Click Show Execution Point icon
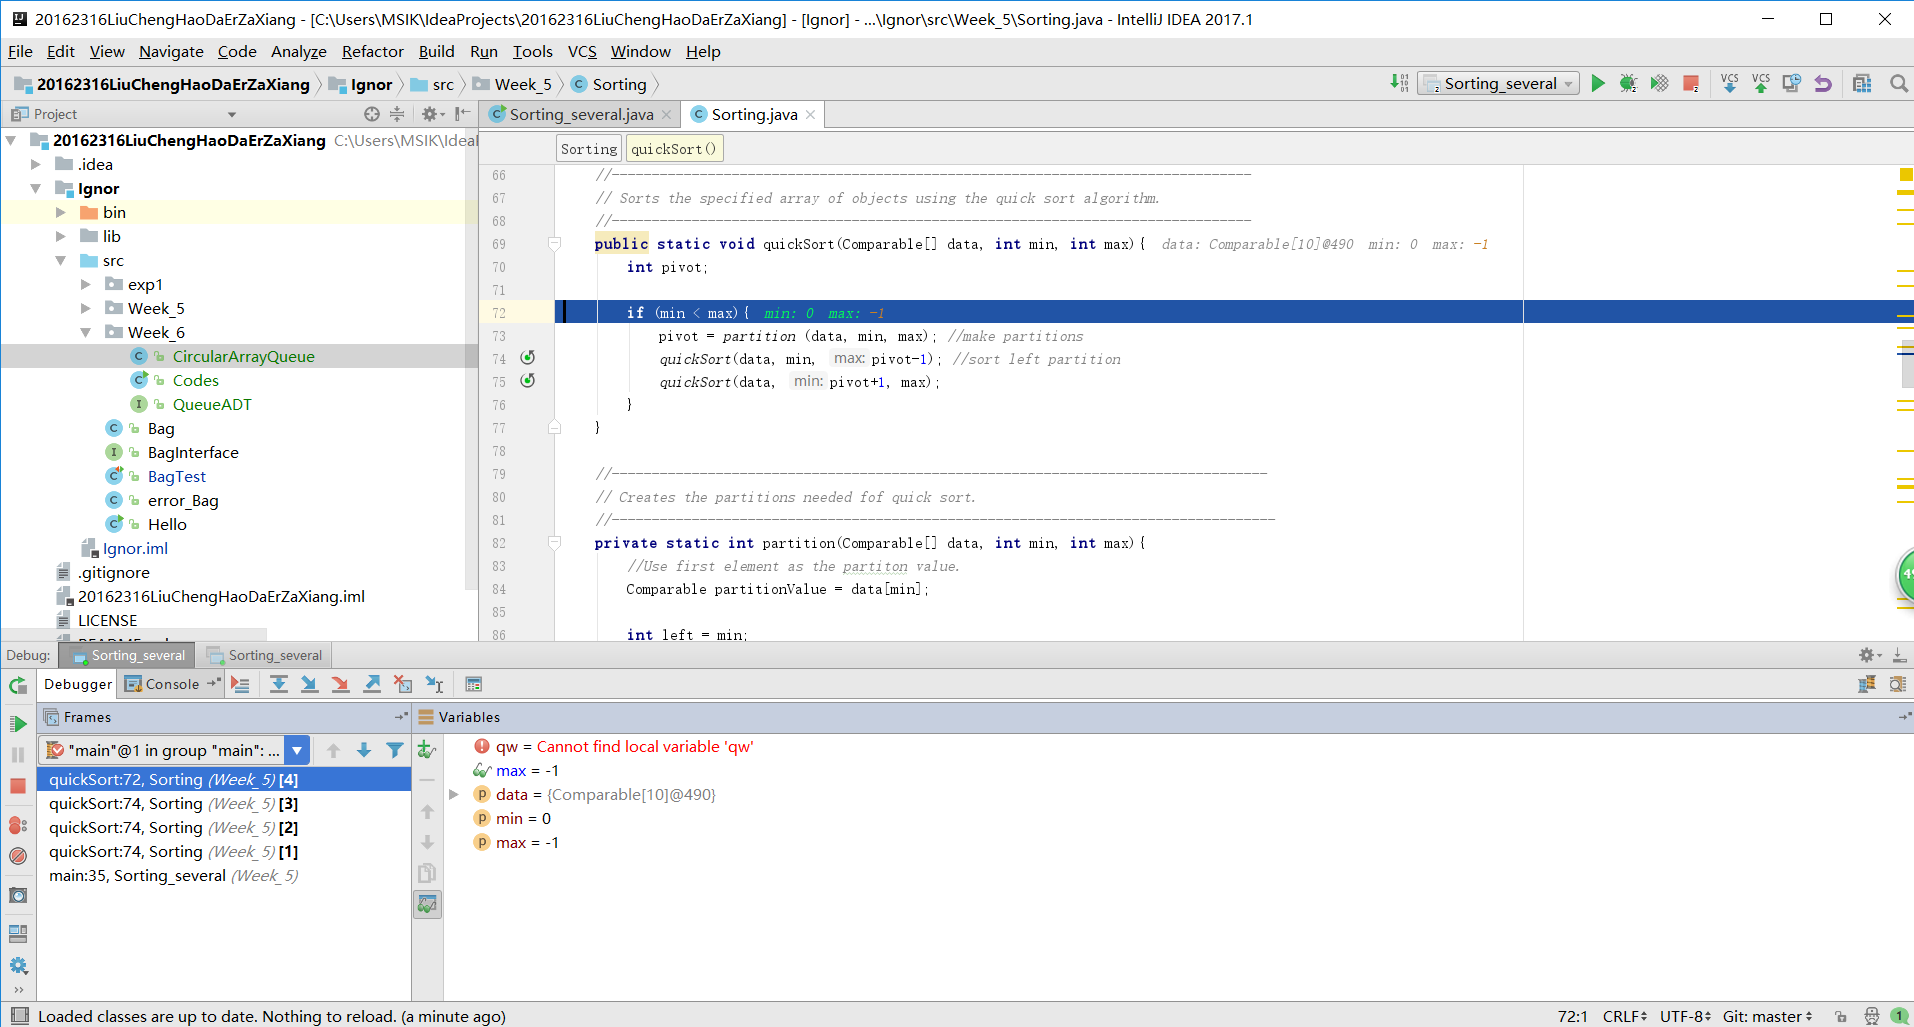 tap(240, 684)
